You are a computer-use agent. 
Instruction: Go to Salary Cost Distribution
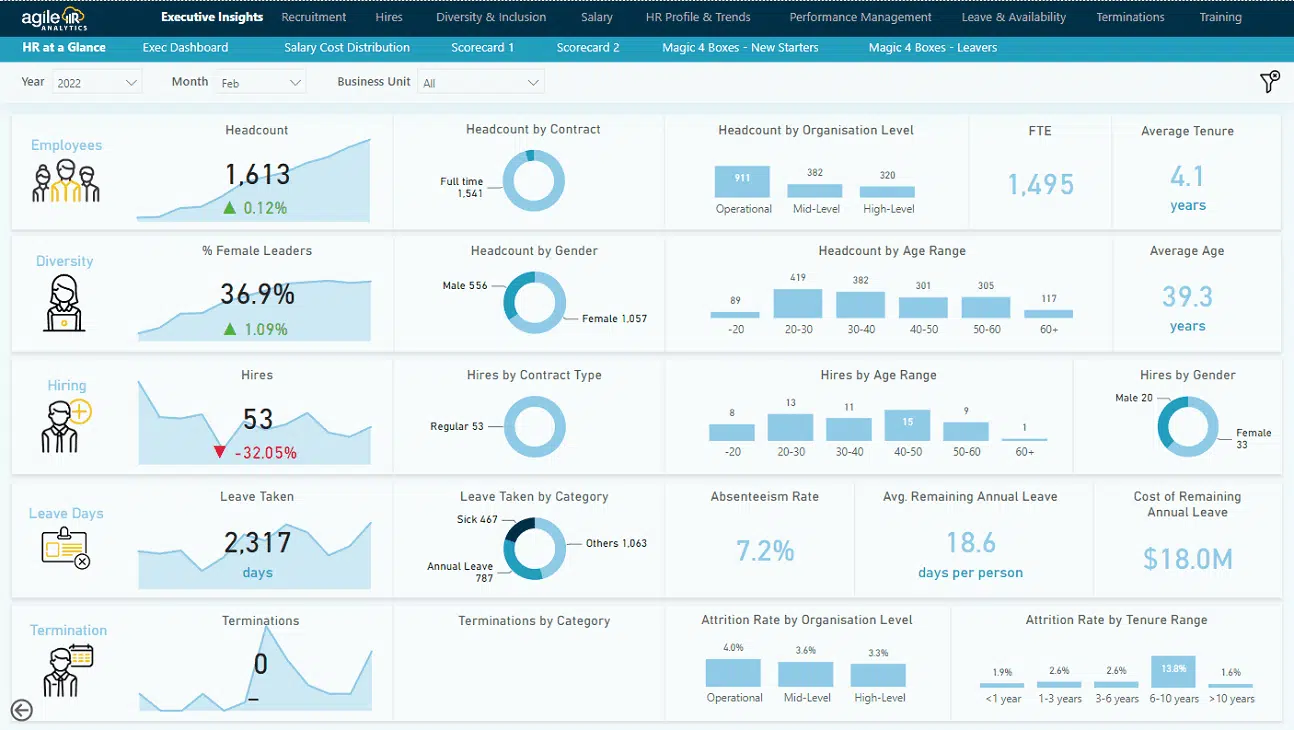pos(346,47)
